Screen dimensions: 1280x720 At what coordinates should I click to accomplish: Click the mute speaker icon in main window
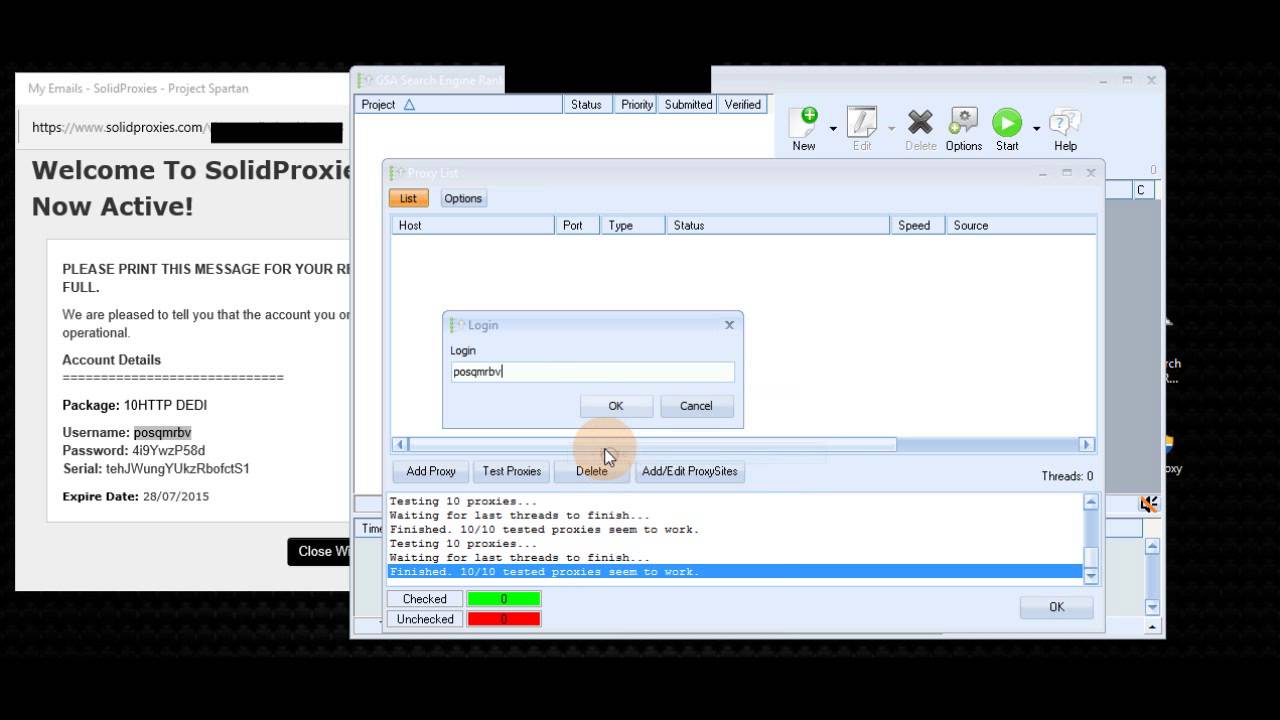[1149, 505]
